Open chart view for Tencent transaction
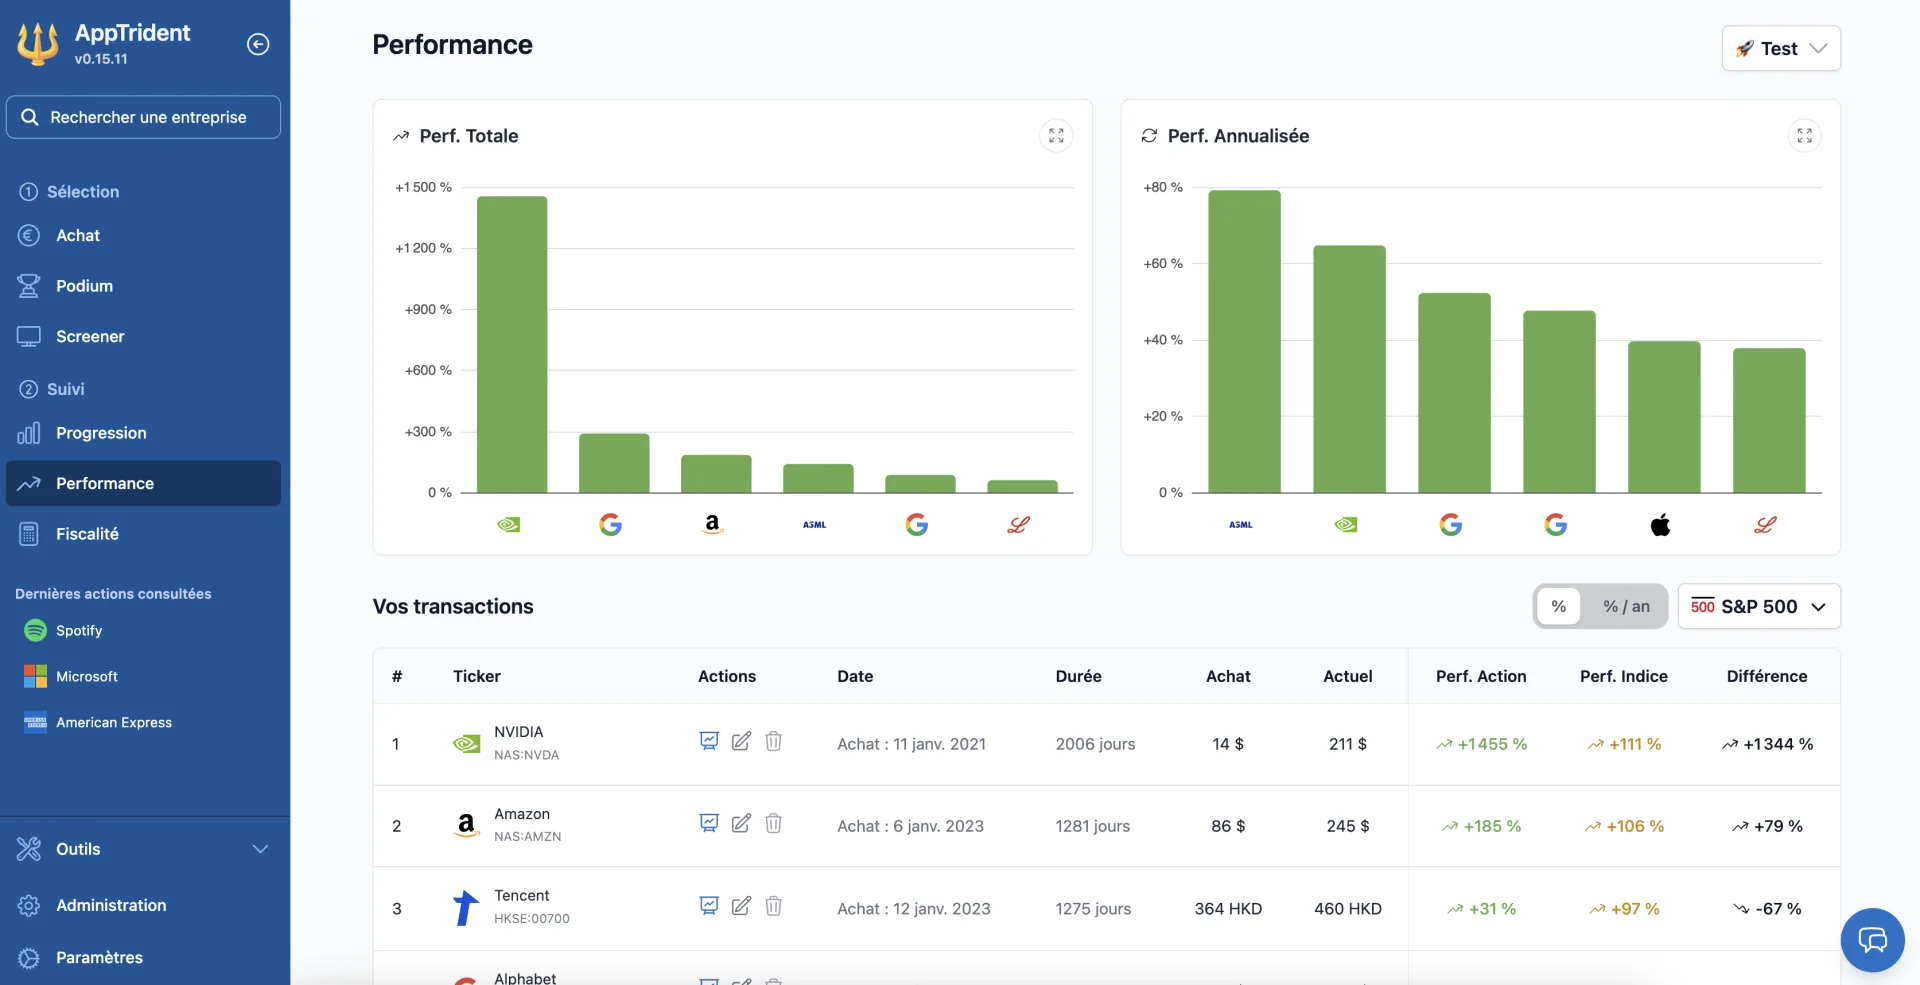This screenshot has height=985, width=1920. (709, 906)
